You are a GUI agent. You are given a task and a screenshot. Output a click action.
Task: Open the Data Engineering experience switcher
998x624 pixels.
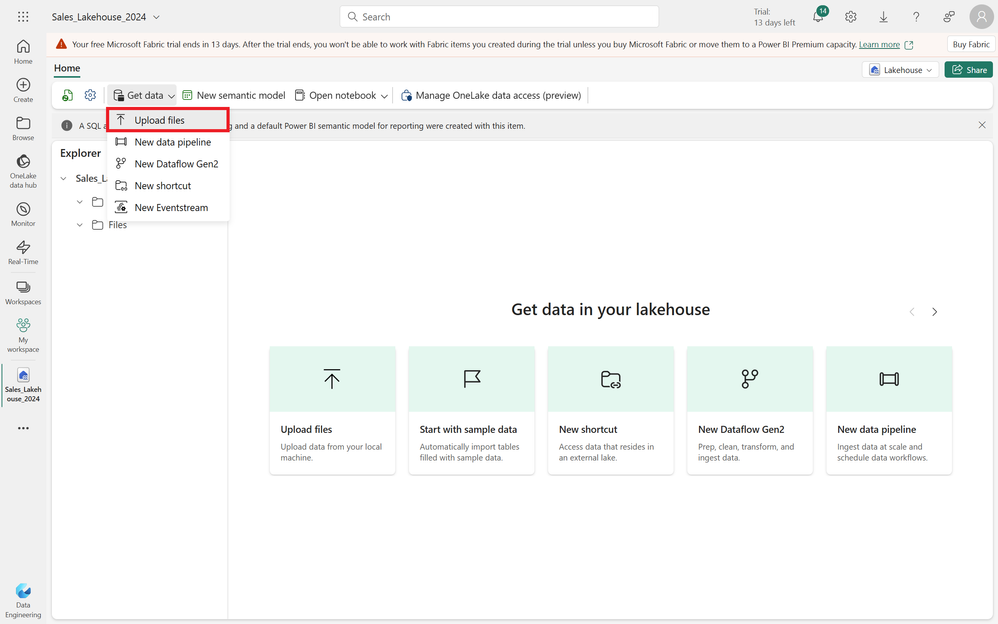click(x=23, y=600)
